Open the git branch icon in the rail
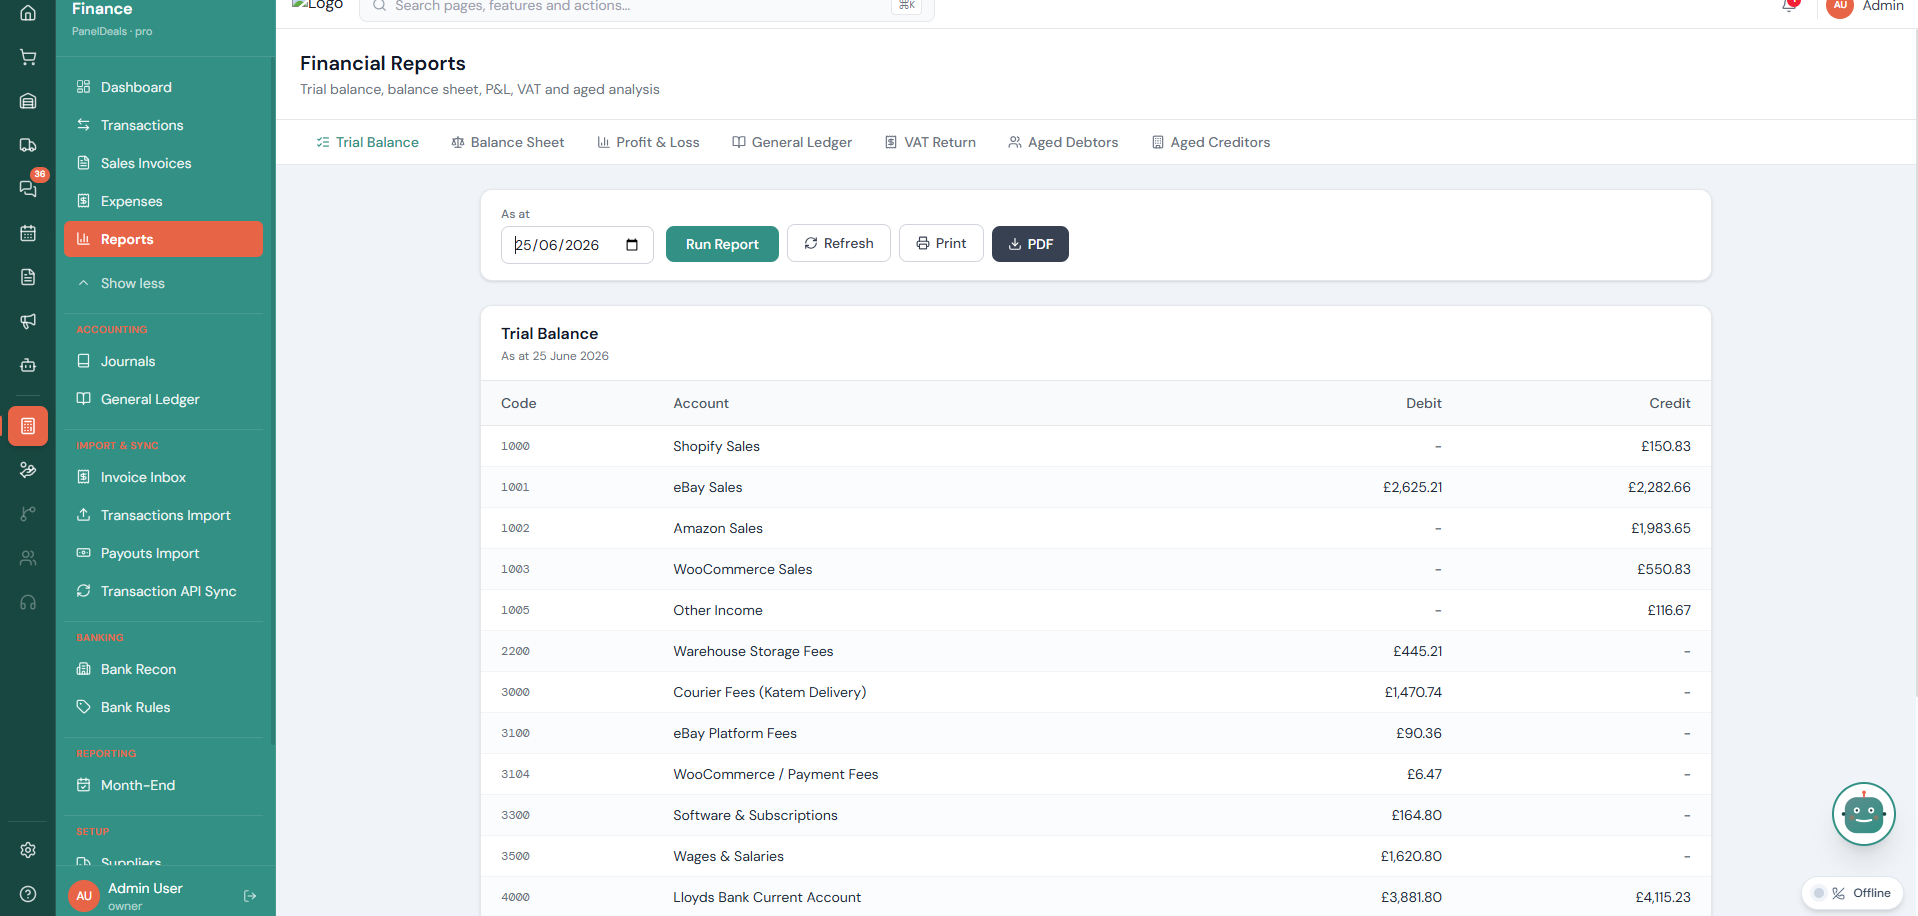The width and height of the screenshot is (1918, 916). point(28,514)
